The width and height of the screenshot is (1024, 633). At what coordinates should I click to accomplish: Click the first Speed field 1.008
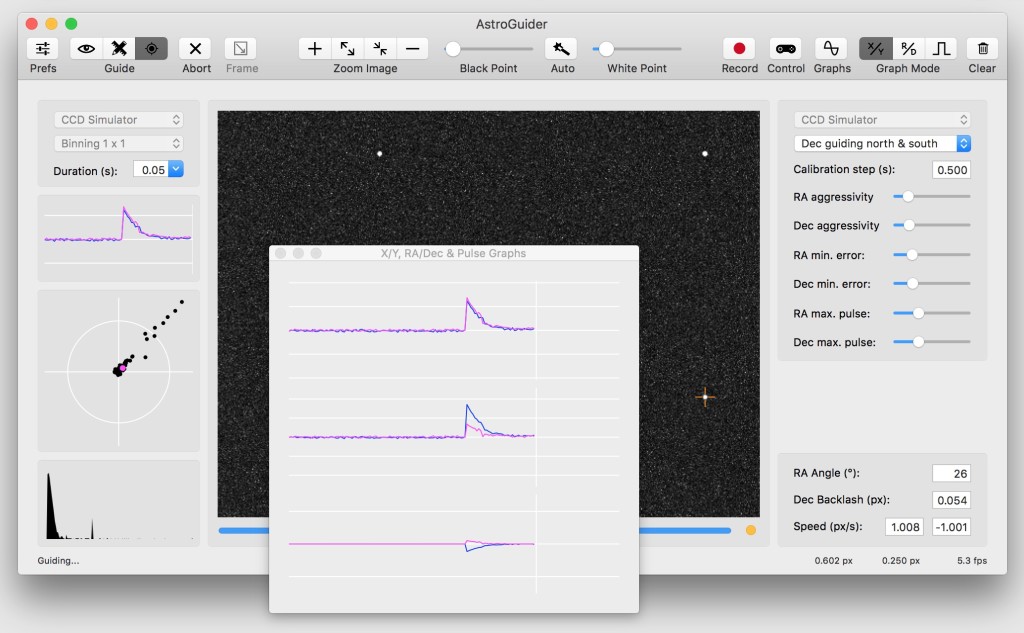coord(904,527)
